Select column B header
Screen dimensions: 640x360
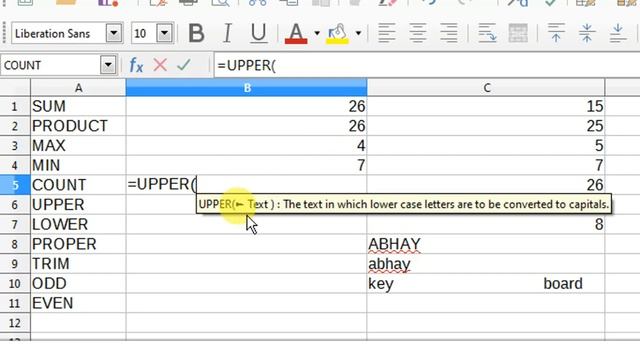(x=247, y=88)
